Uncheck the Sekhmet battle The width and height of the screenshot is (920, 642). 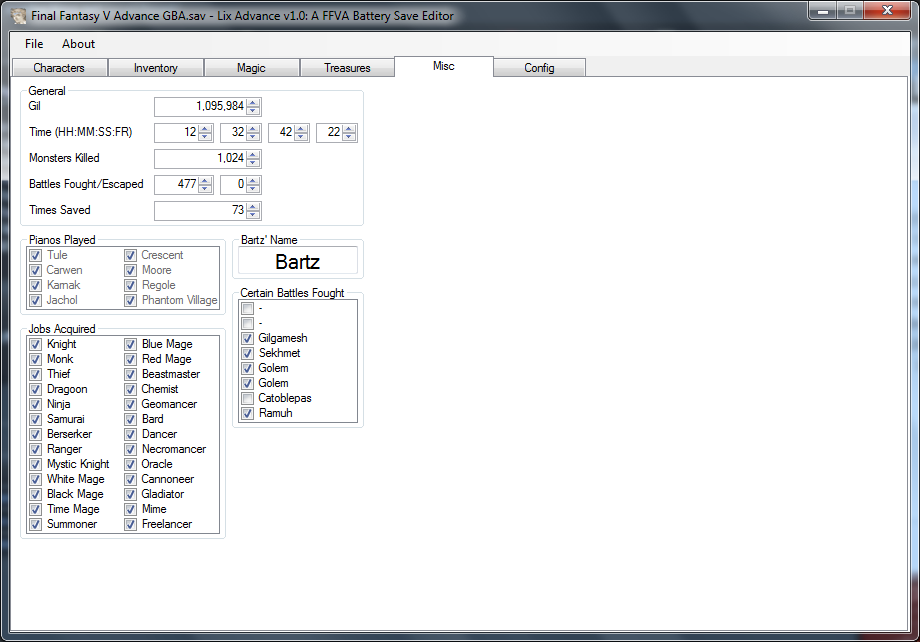tap(248, 353)
